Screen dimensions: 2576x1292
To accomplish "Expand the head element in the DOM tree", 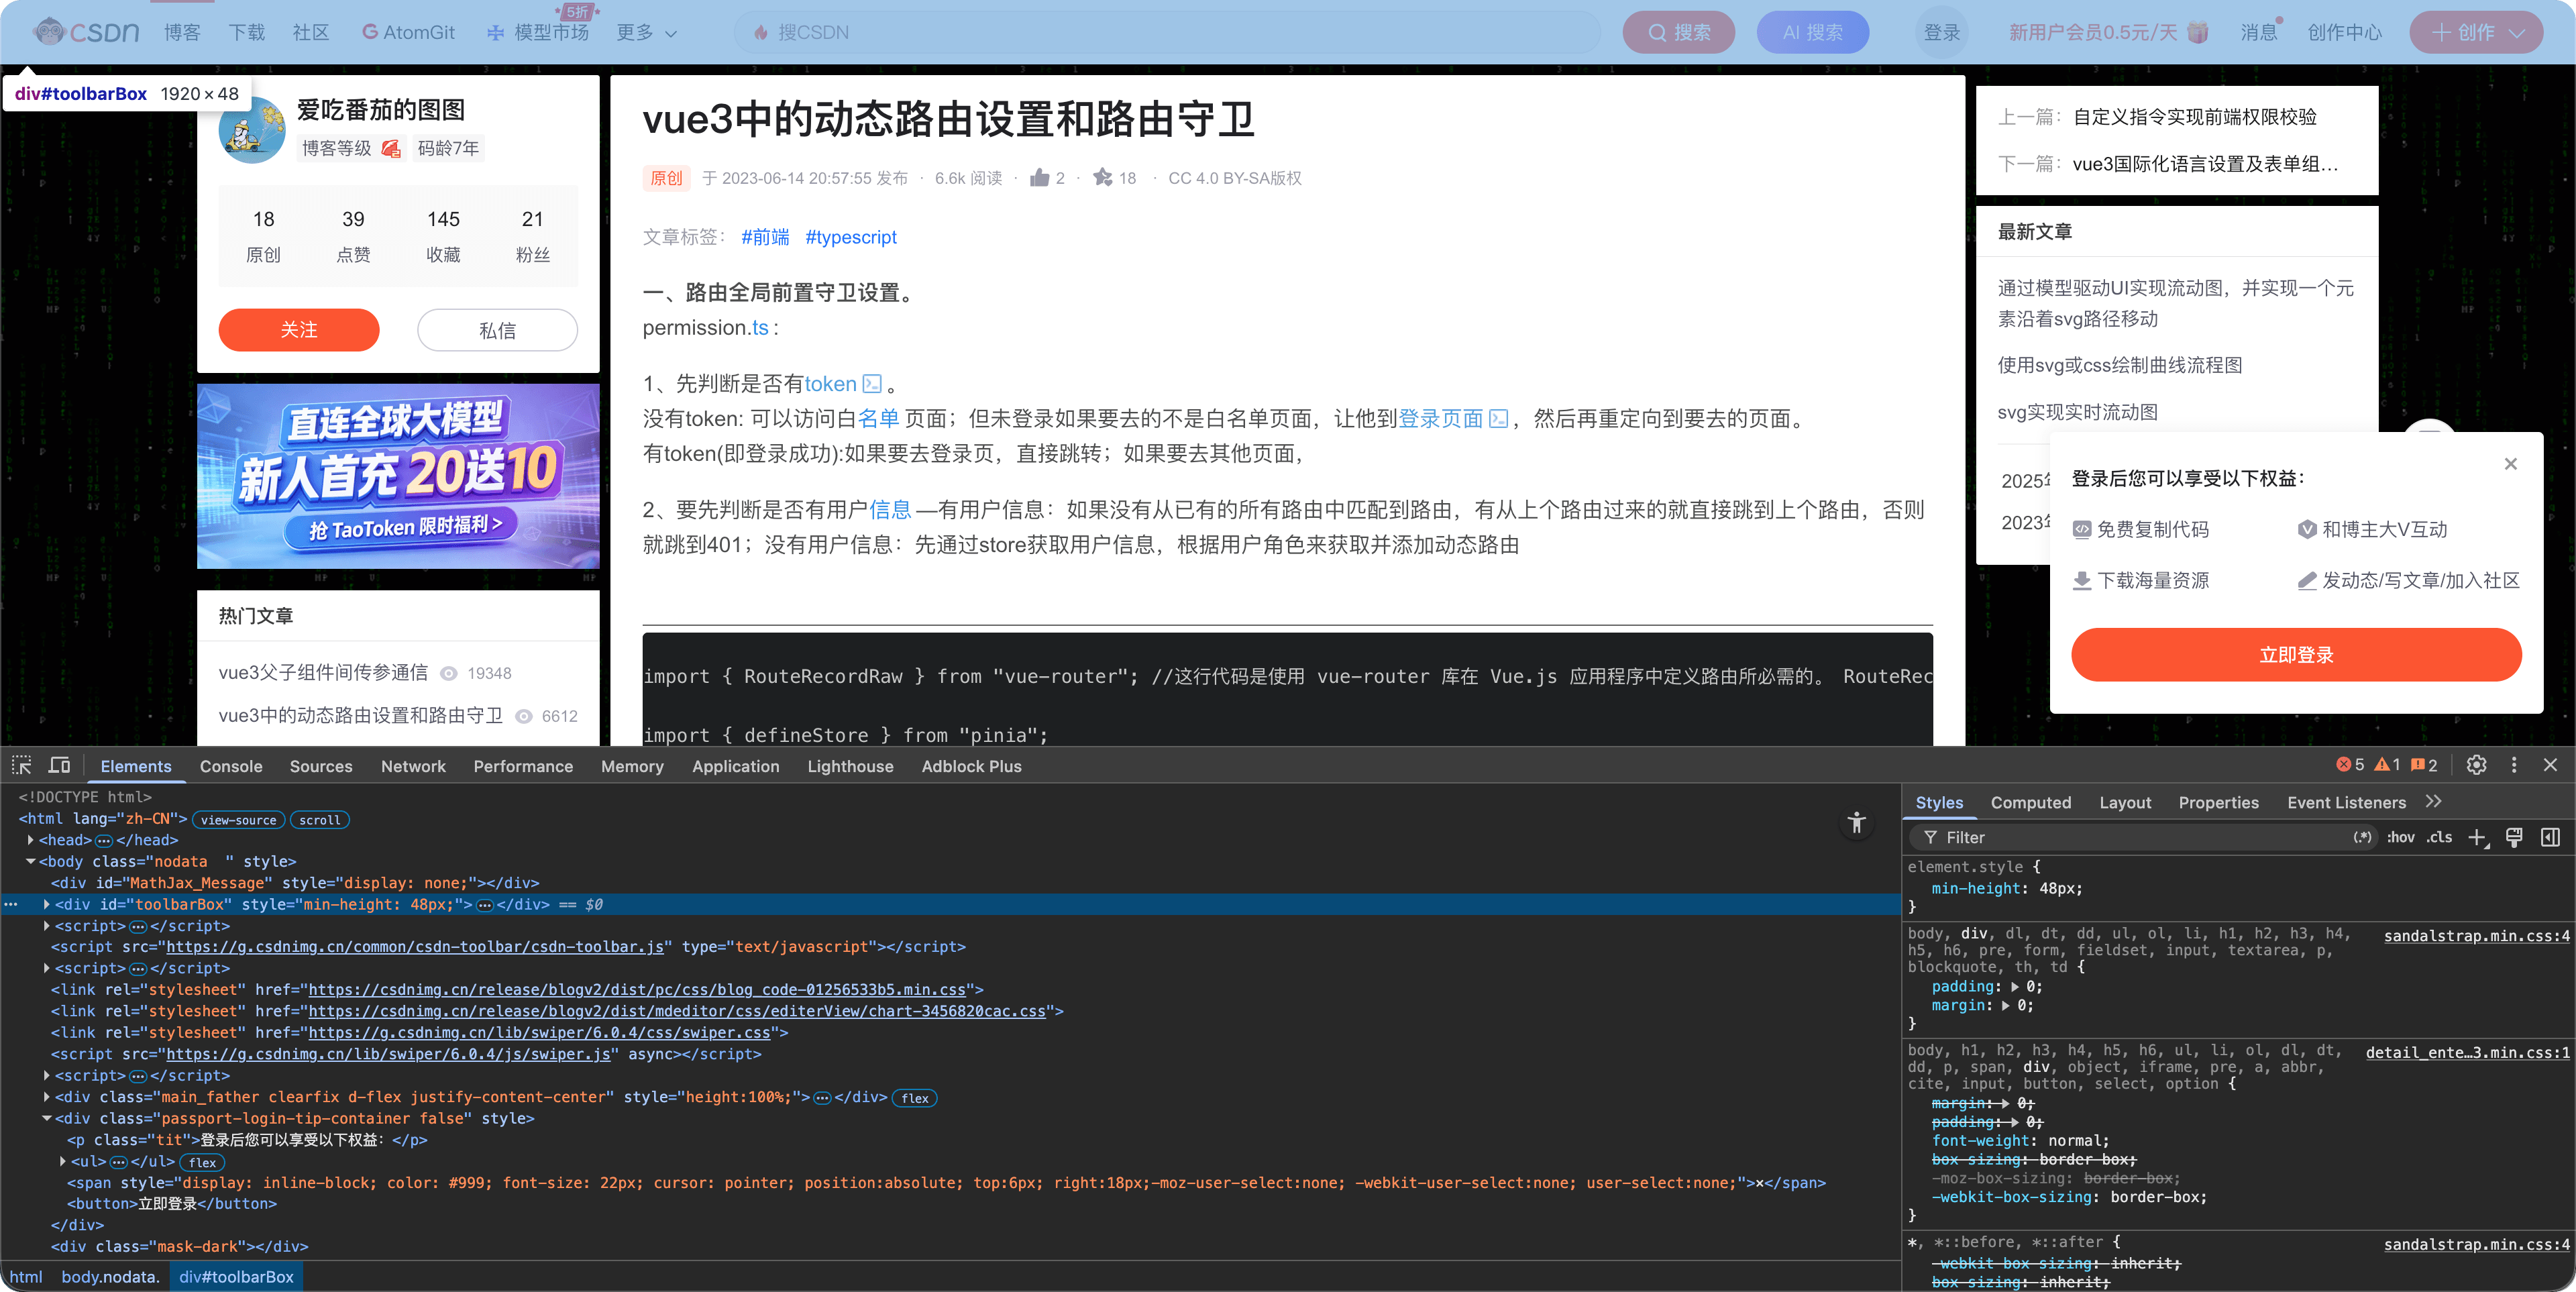I will 31,840.
